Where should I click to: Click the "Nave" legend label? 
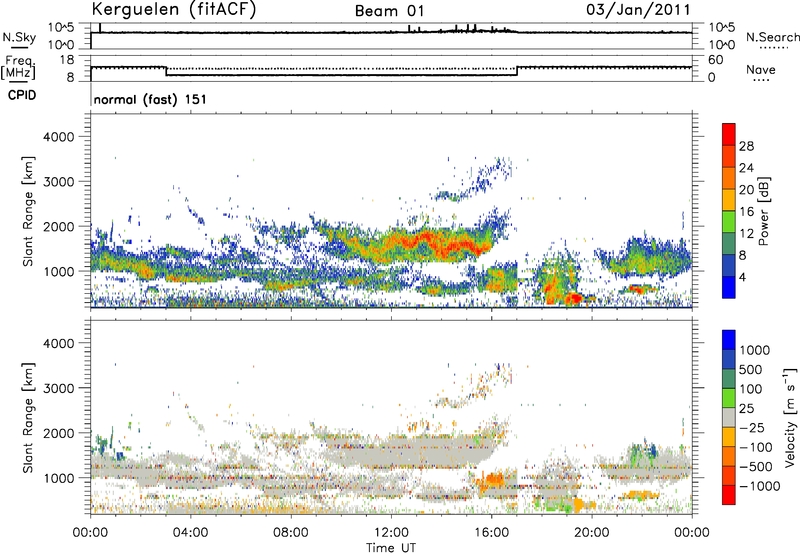click(761, 69)
